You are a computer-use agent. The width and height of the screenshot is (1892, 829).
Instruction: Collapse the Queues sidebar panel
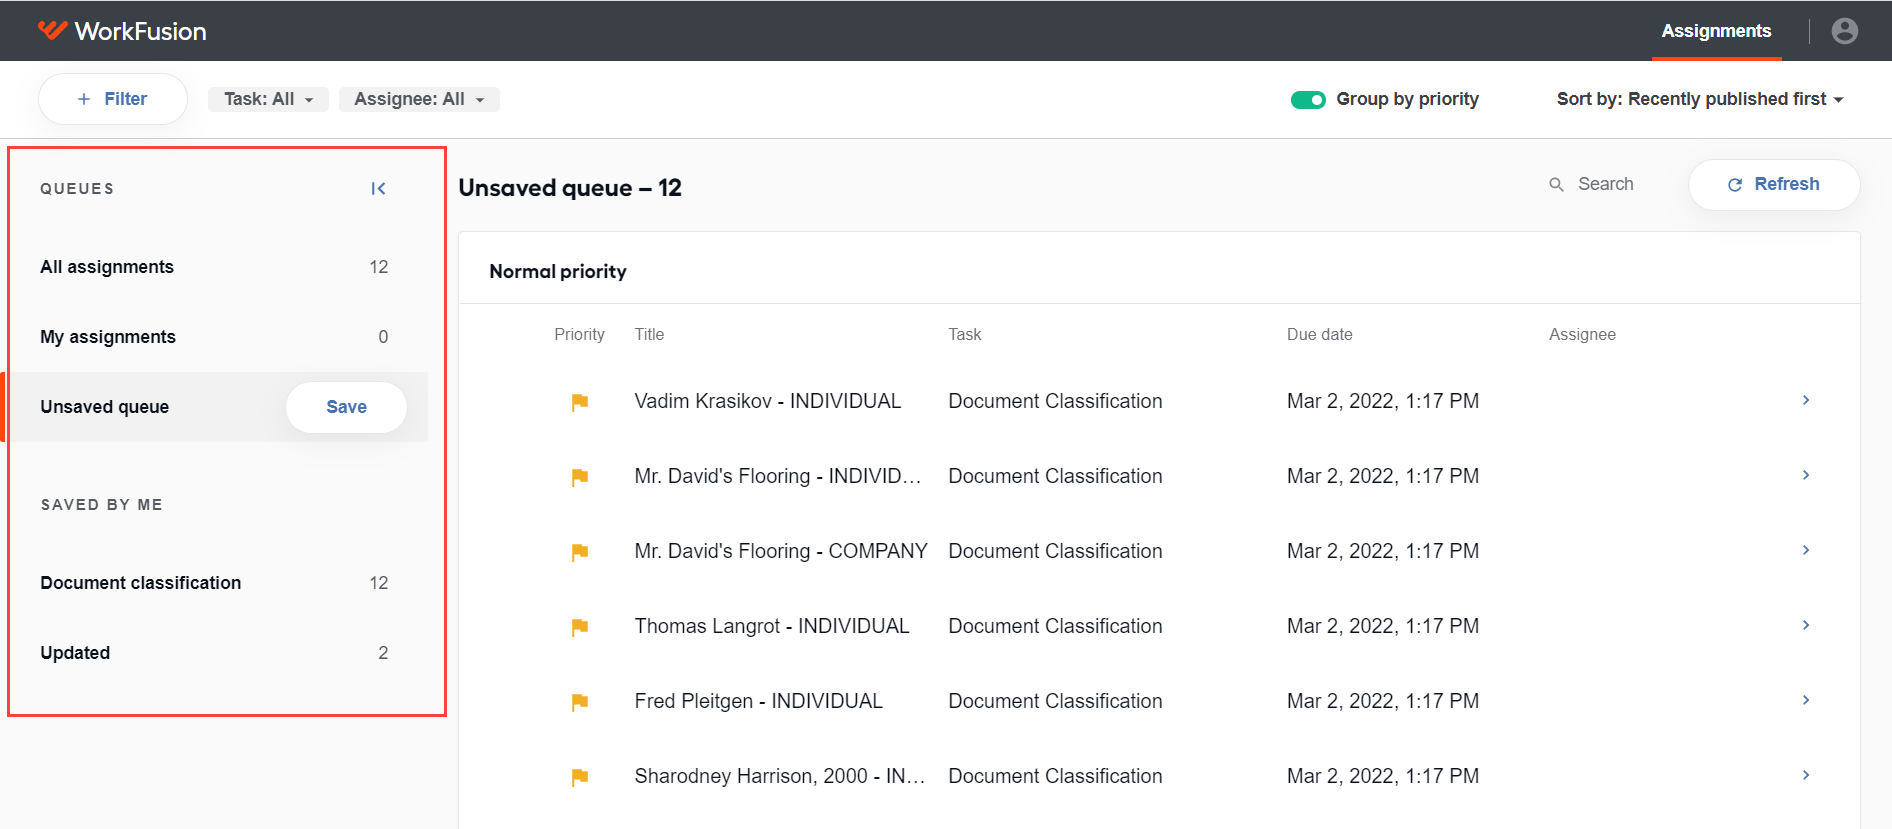378,188
